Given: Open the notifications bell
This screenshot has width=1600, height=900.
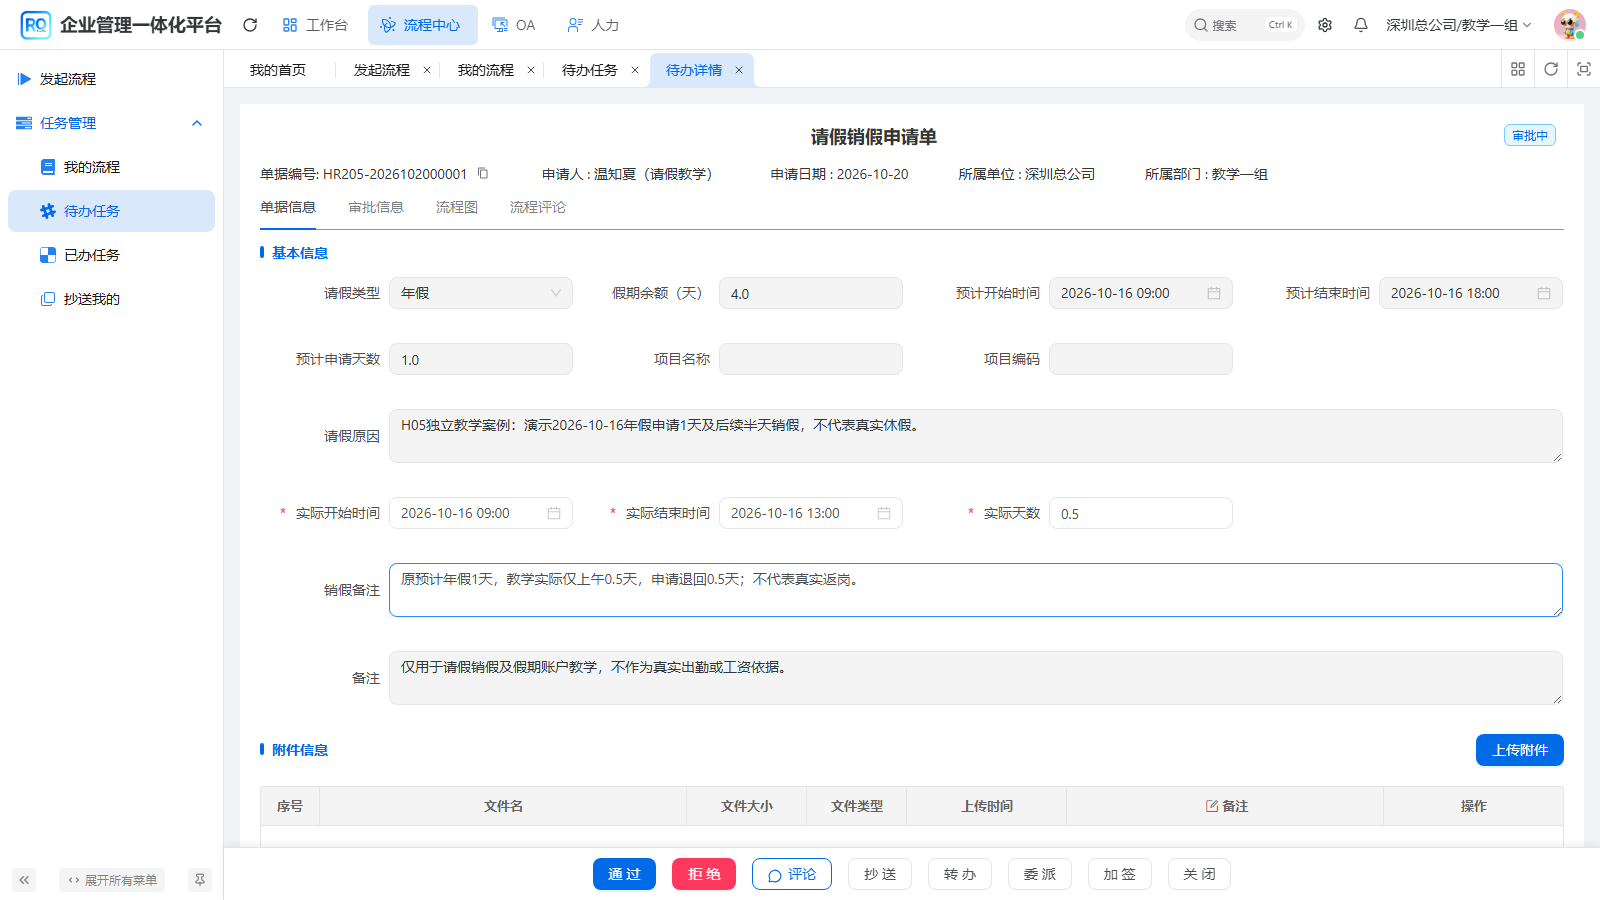Looking at the screenshot, I should (1361, 25).
